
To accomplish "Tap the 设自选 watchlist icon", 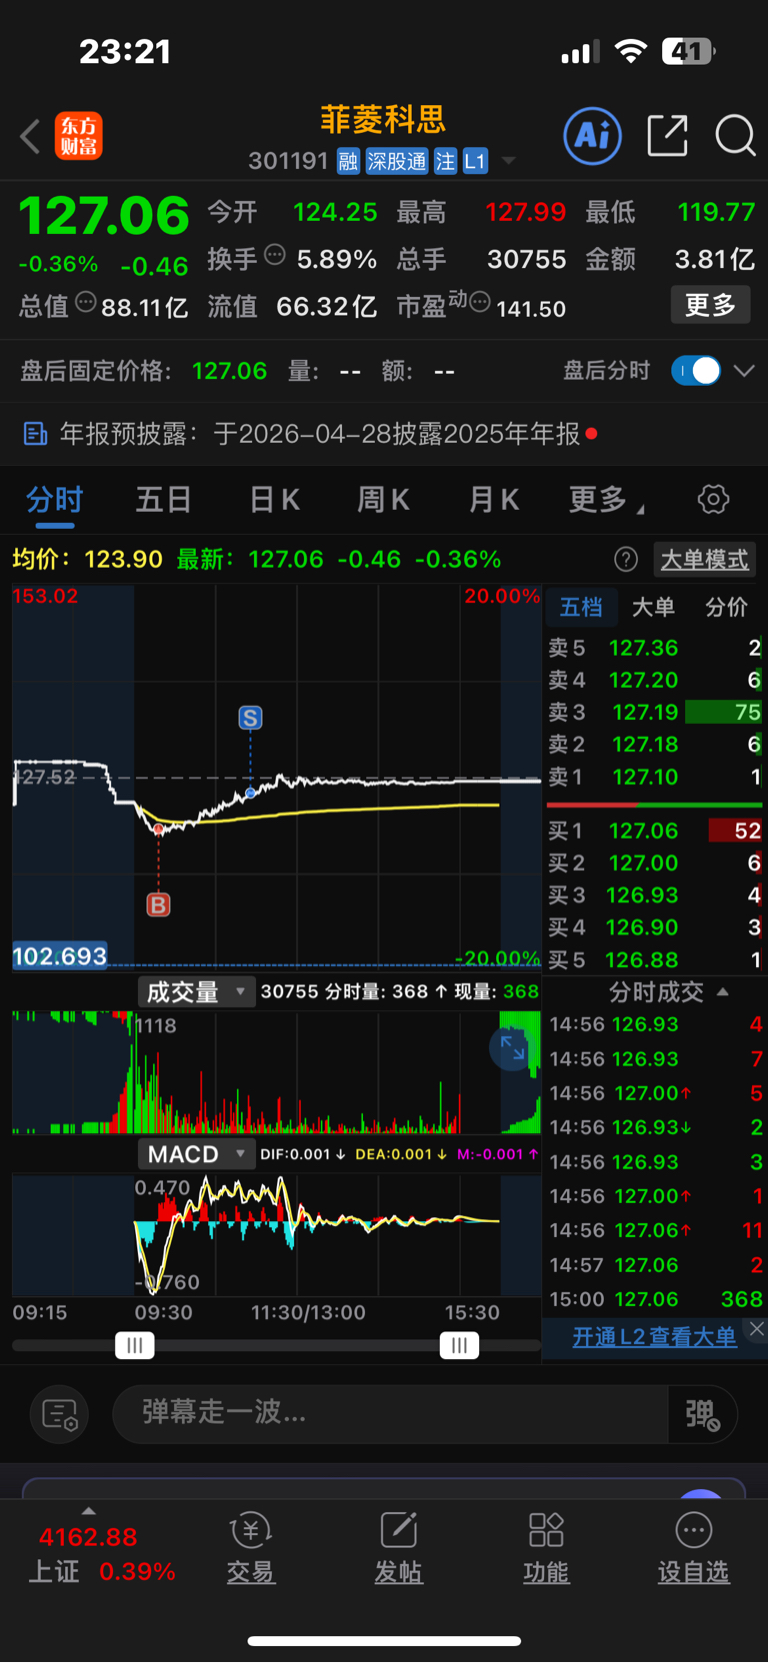I will tap(693, 1547).
